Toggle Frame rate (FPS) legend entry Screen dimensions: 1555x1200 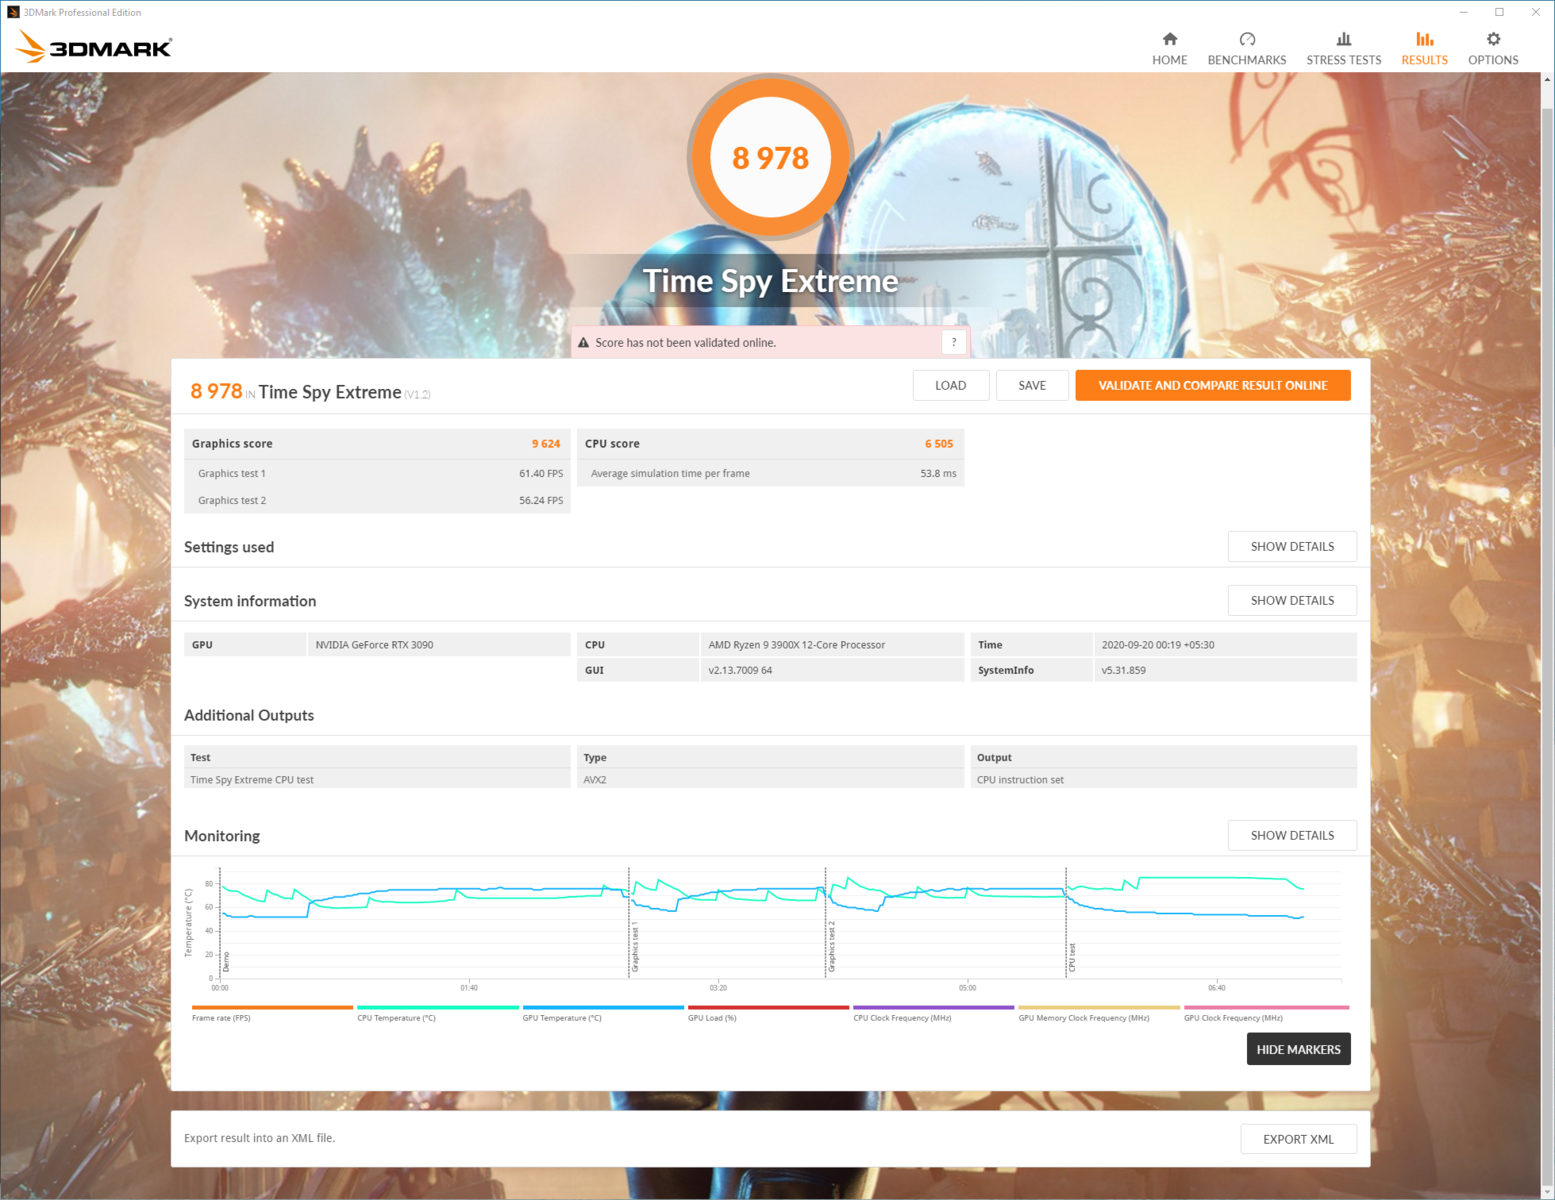(272, 1014)
